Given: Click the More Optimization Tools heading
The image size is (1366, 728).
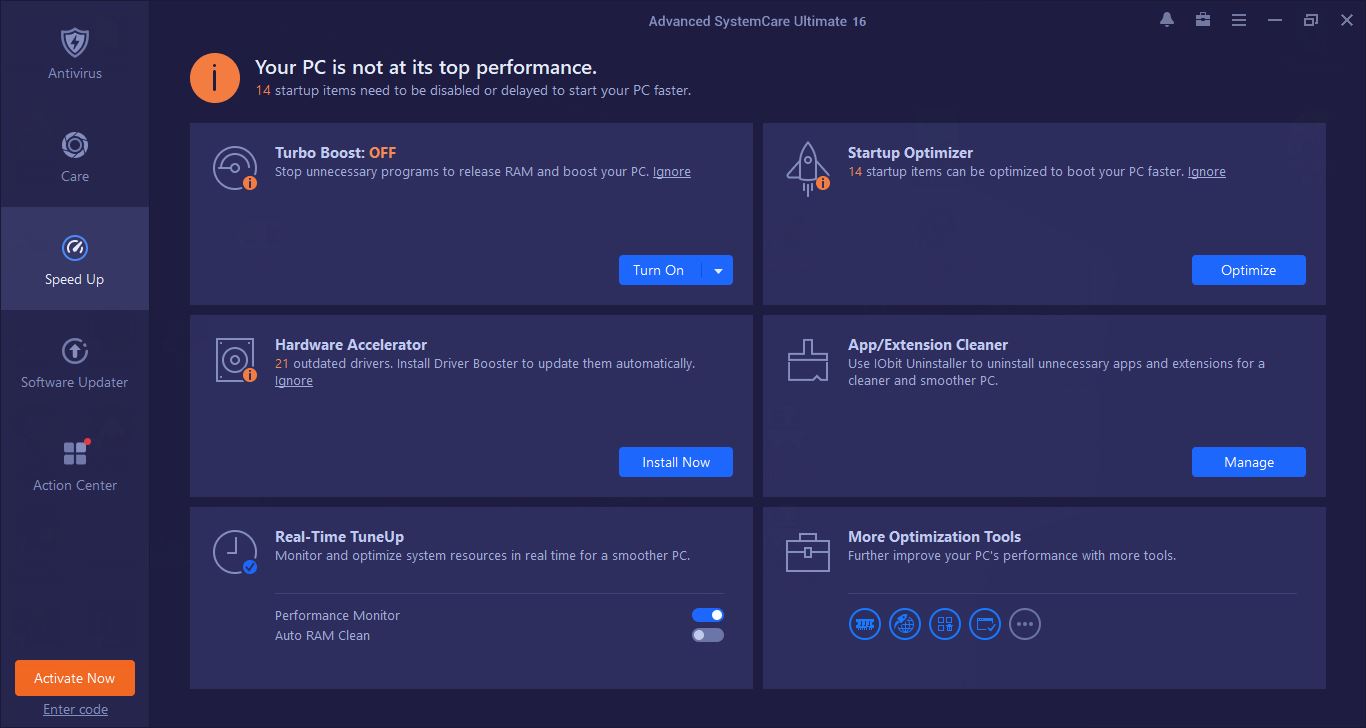Looking at the screenshot, I should (934, 537).
